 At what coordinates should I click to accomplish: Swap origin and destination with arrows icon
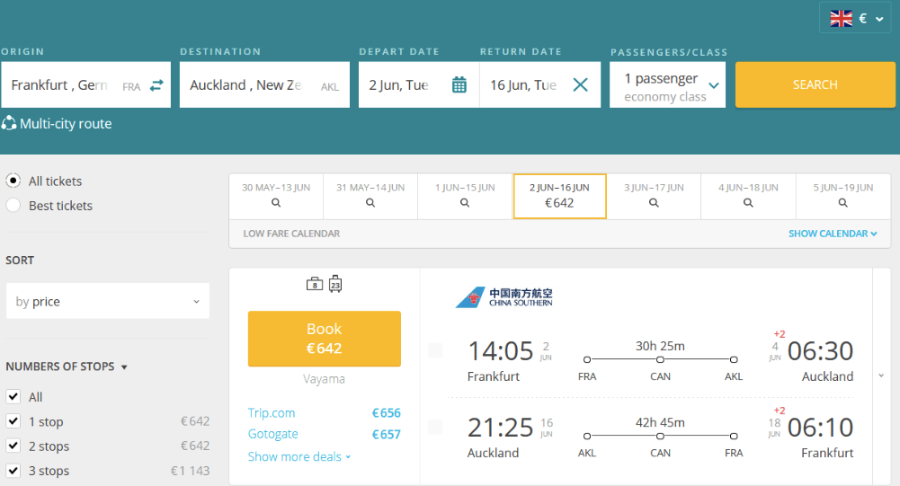point(156,85)
